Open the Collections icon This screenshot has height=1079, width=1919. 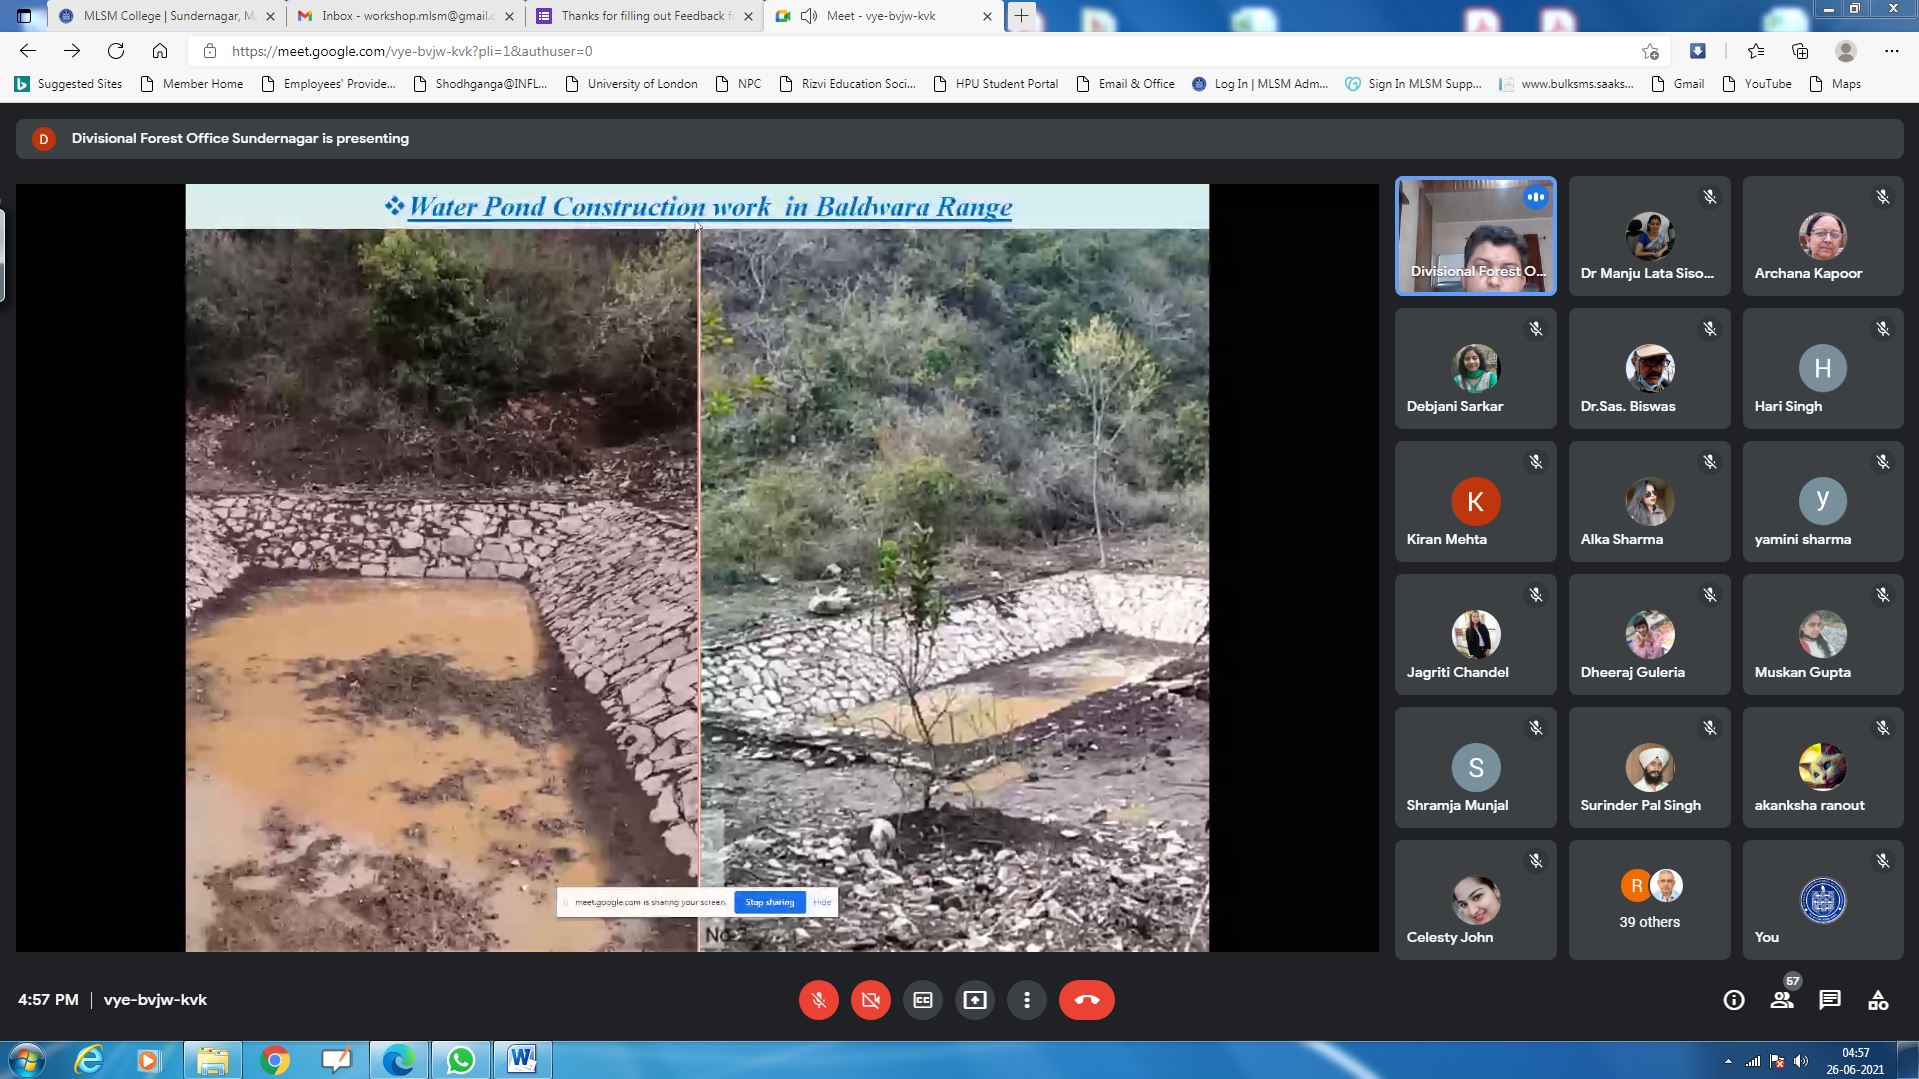[x=1800, y=51]
